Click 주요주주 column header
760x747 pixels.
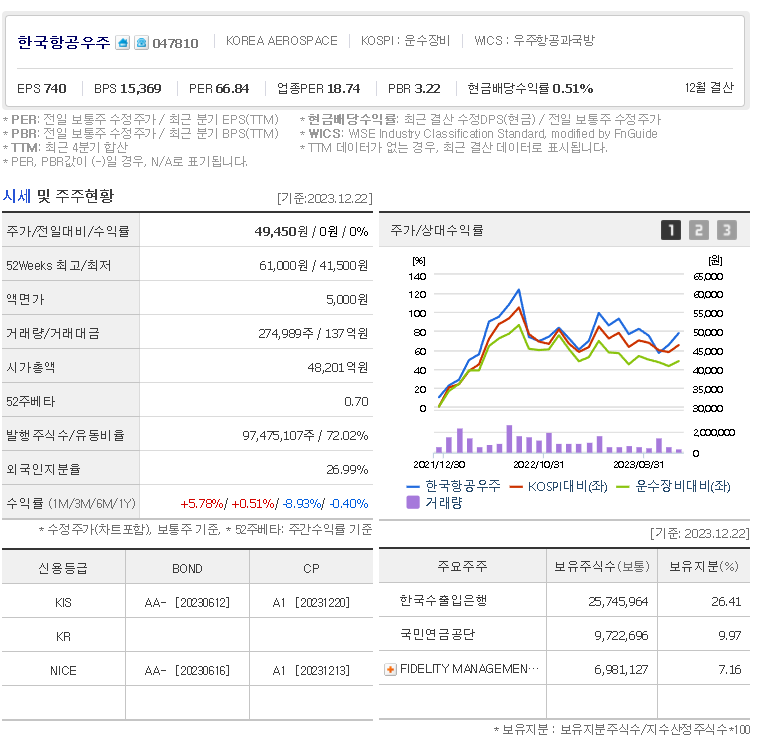[x=462, y=566]
